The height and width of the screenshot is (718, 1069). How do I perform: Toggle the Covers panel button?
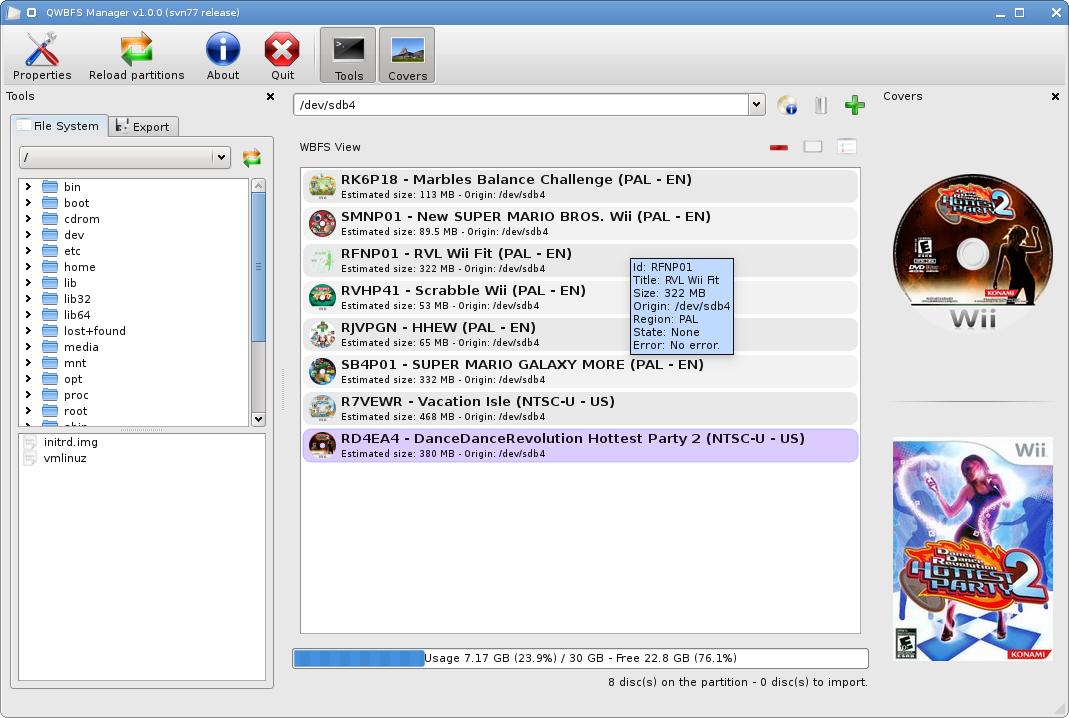(407, 56)
